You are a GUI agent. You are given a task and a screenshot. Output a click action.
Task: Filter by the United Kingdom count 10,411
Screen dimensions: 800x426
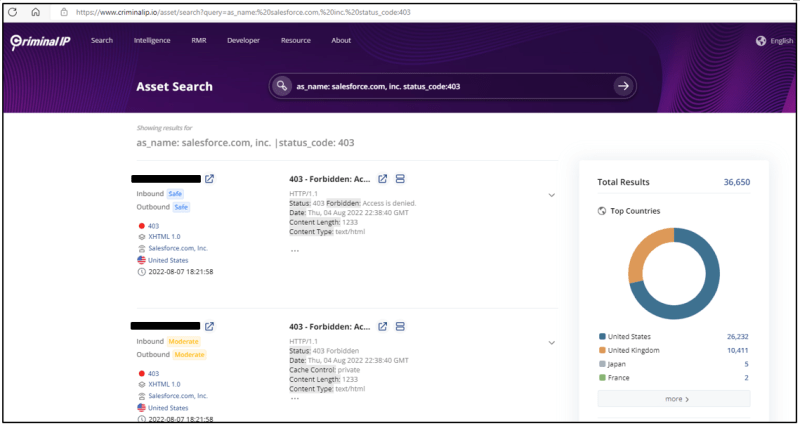point(738,350)
